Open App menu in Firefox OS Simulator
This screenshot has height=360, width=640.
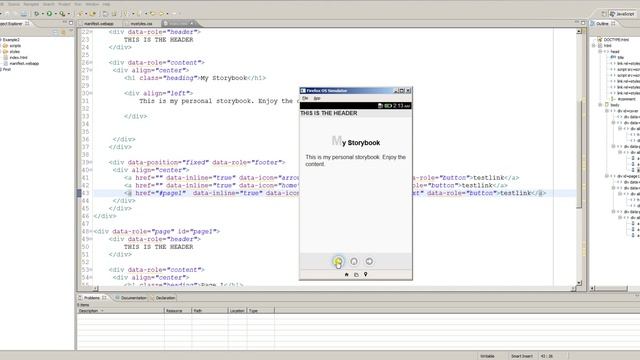click(317, 98)
